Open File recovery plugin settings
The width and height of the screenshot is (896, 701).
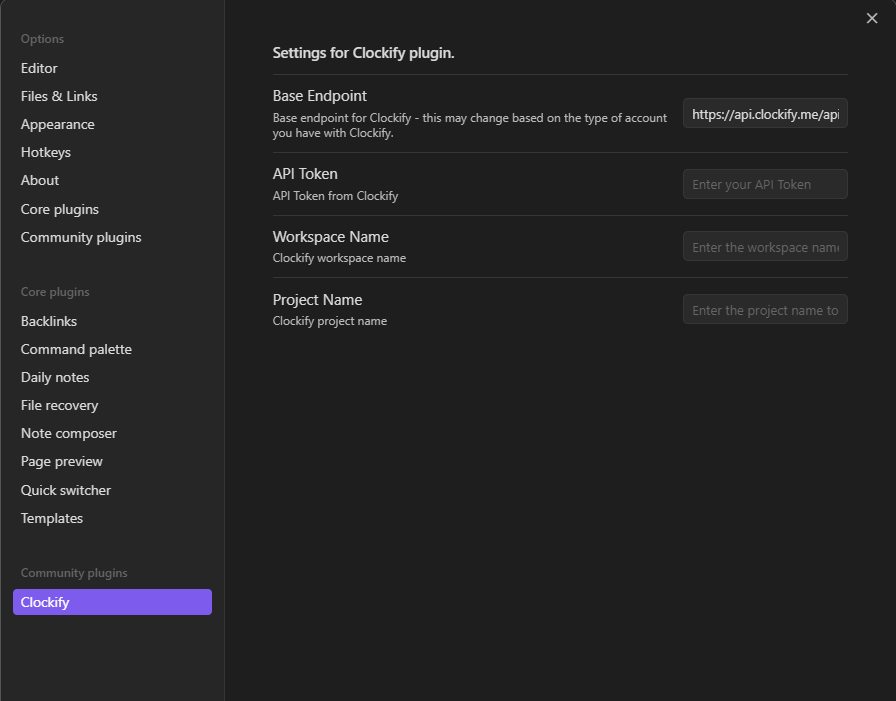coord(59,405)
